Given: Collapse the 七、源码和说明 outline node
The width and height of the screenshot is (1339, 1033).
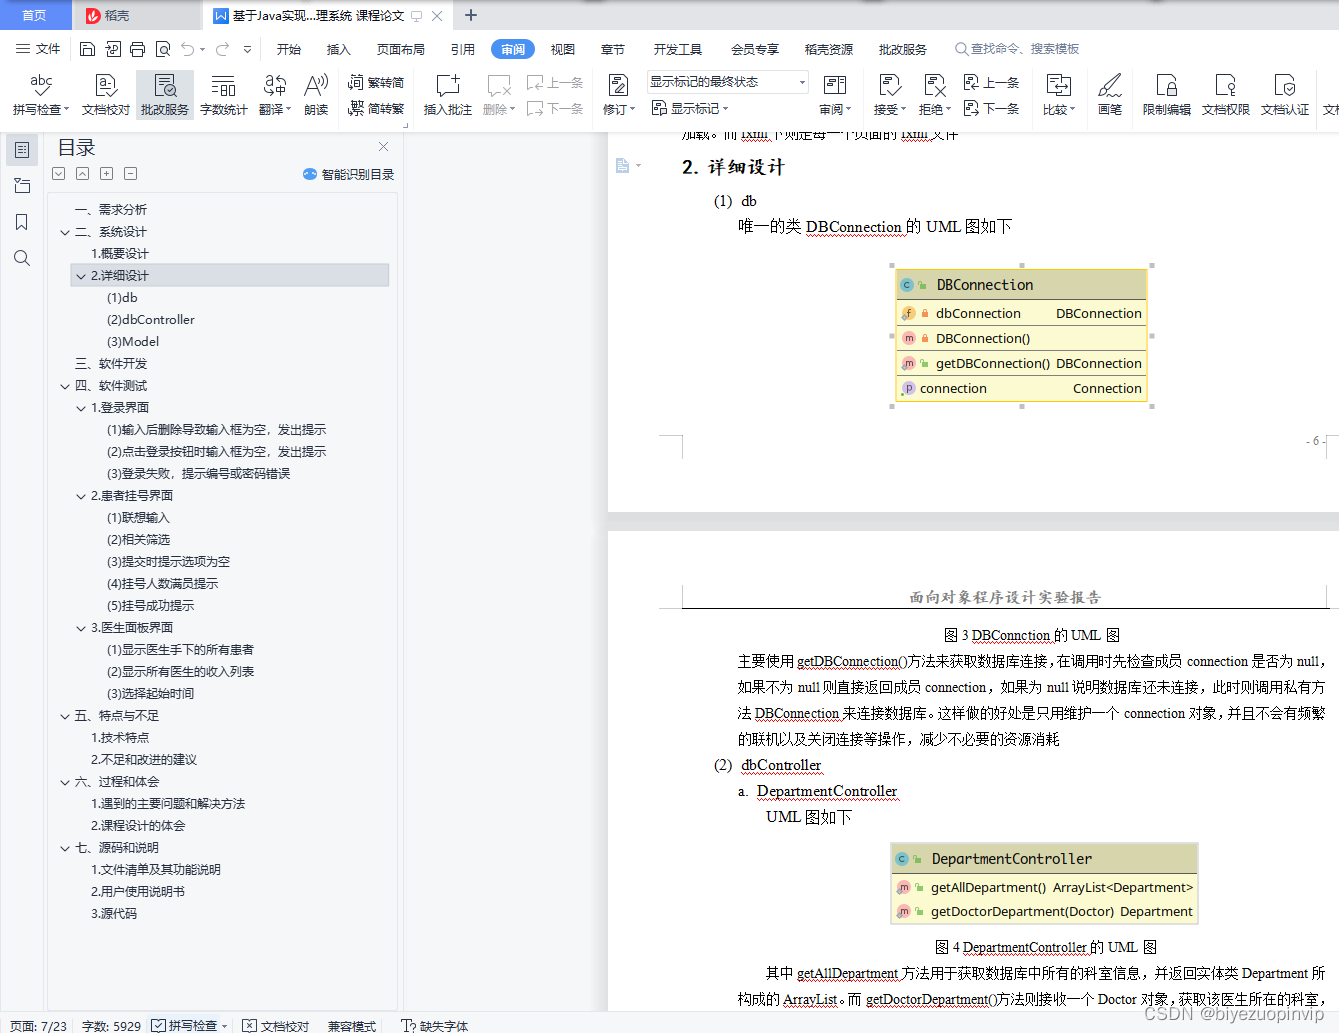Looking at the screenshot, I should [x=65, y=848].
